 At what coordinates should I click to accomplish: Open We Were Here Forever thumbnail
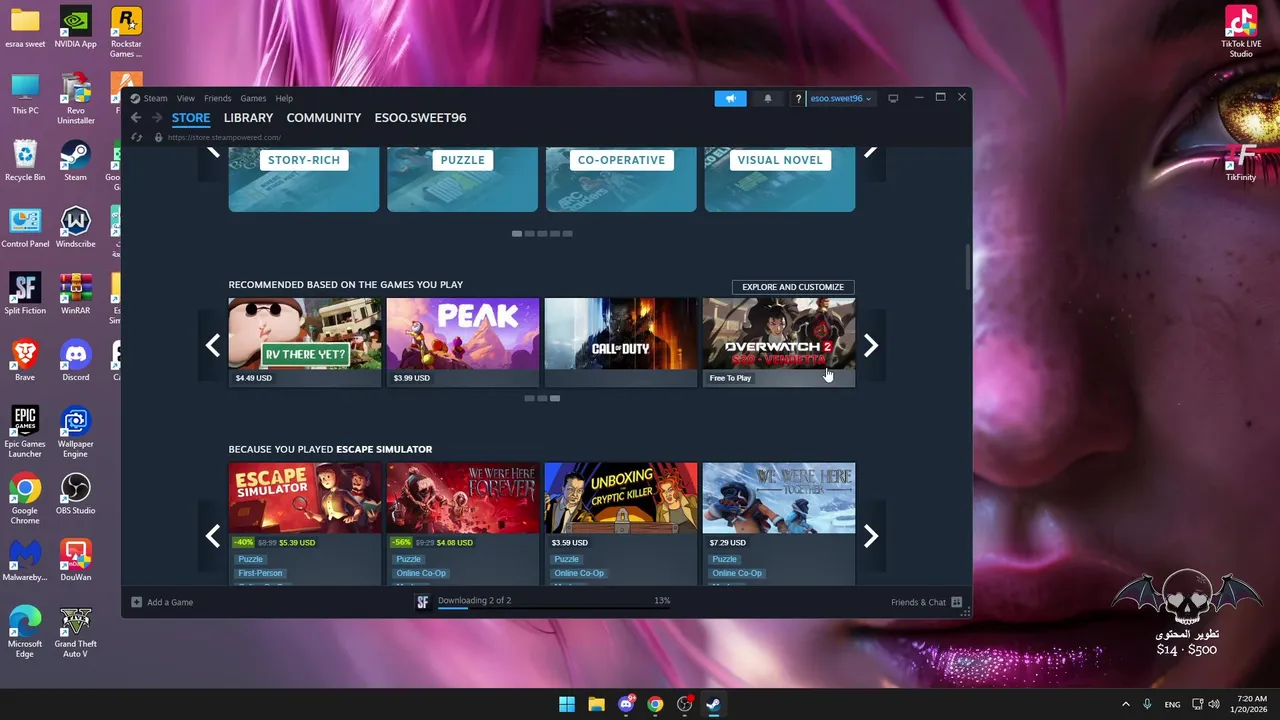tap(462, 498)
